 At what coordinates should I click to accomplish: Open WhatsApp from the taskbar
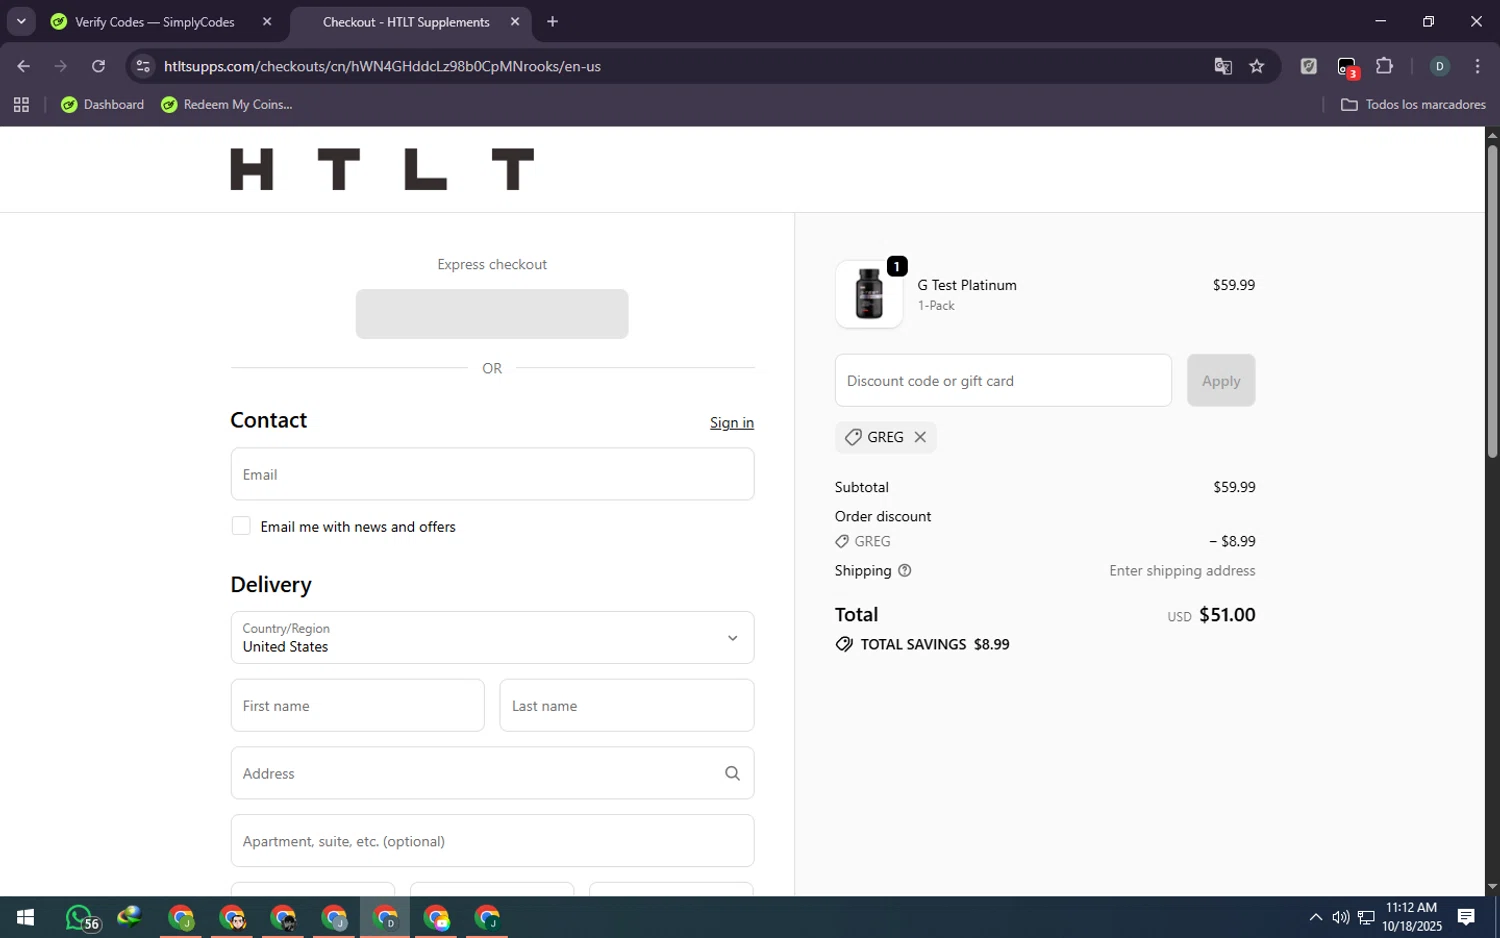[80, 917]
